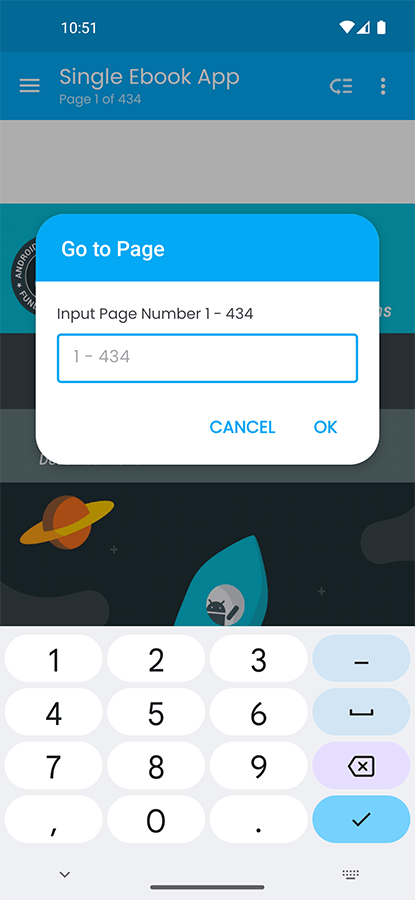This screenshot has height=900, width=415.
Task: Tap the checkmark confirm key
Action: (361, 820)
